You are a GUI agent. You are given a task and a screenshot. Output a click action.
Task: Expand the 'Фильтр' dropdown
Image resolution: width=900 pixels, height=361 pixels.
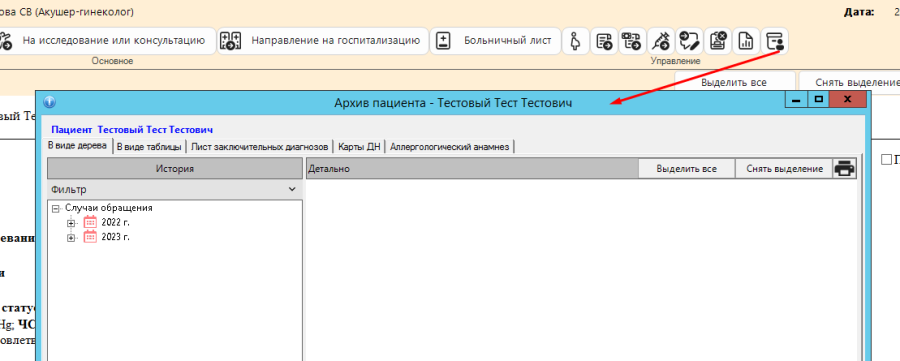click(292, 189)
